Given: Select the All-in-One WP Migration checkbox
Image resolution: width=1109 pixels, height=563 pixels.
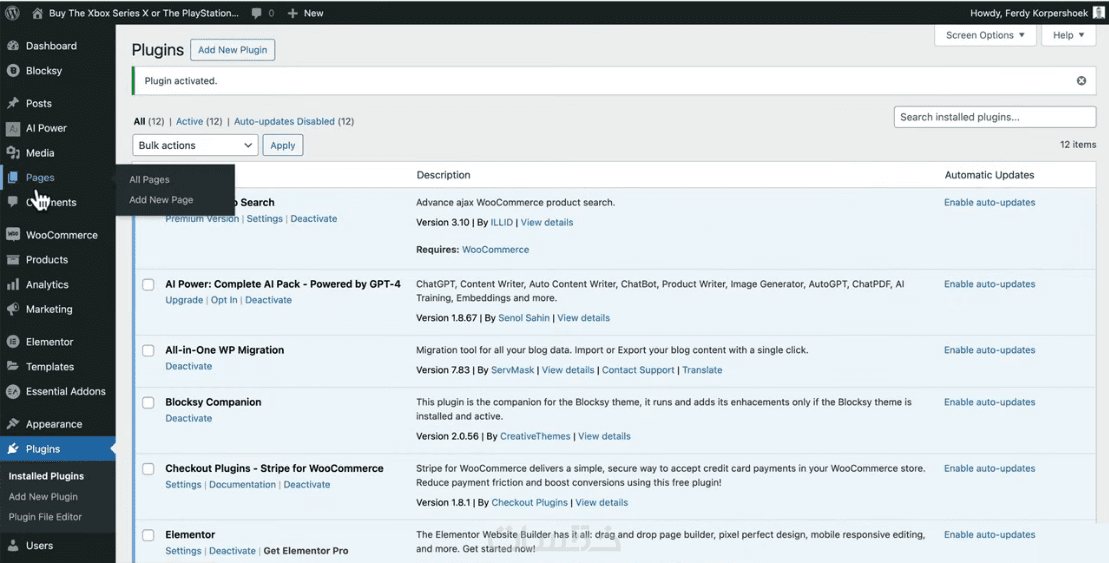Looking at the screenshot, I should point(148,351).
